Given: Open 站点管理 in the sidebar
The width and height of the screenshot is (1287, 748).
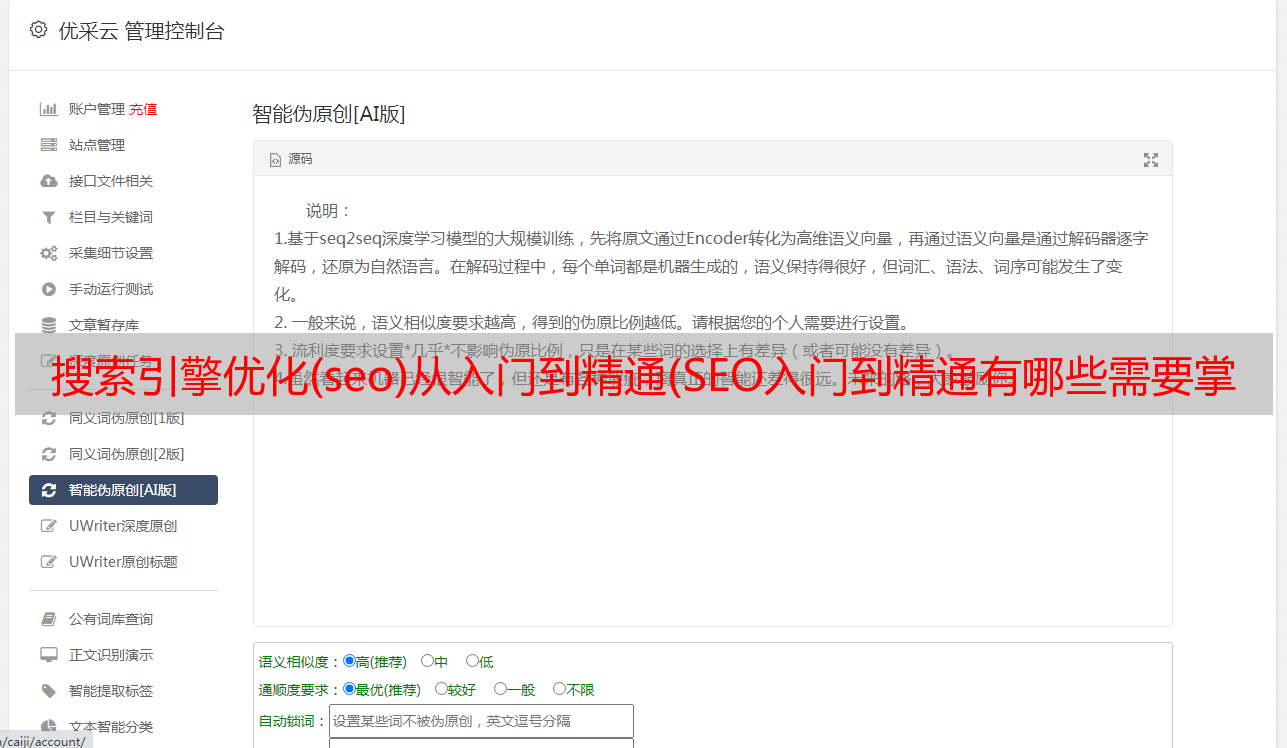Looking at the screenshot, I should [97, 145].
